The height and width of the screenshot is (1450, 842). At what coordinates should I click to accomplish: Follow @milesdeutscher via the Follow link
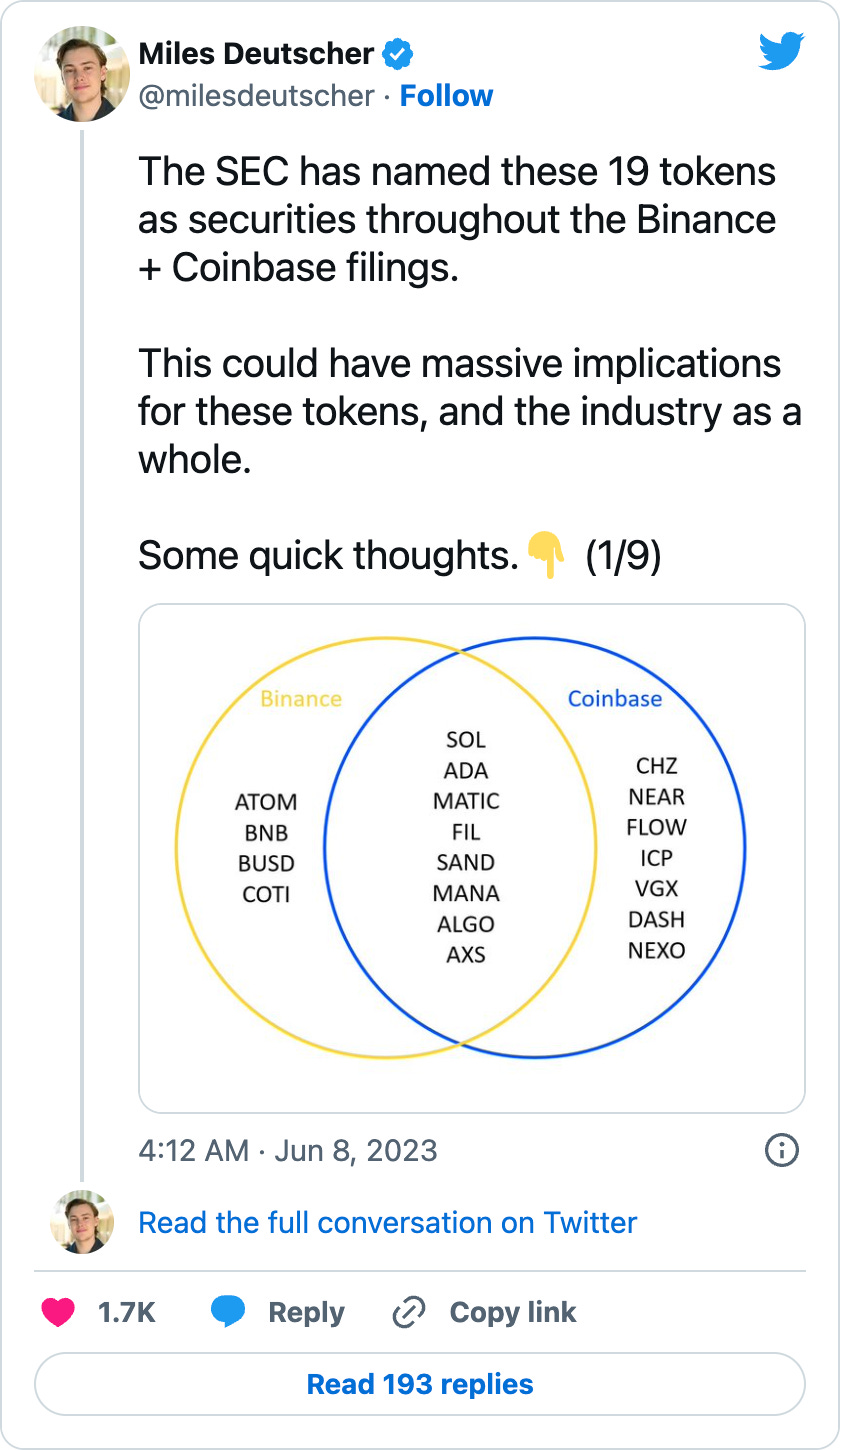click(446, 96)
